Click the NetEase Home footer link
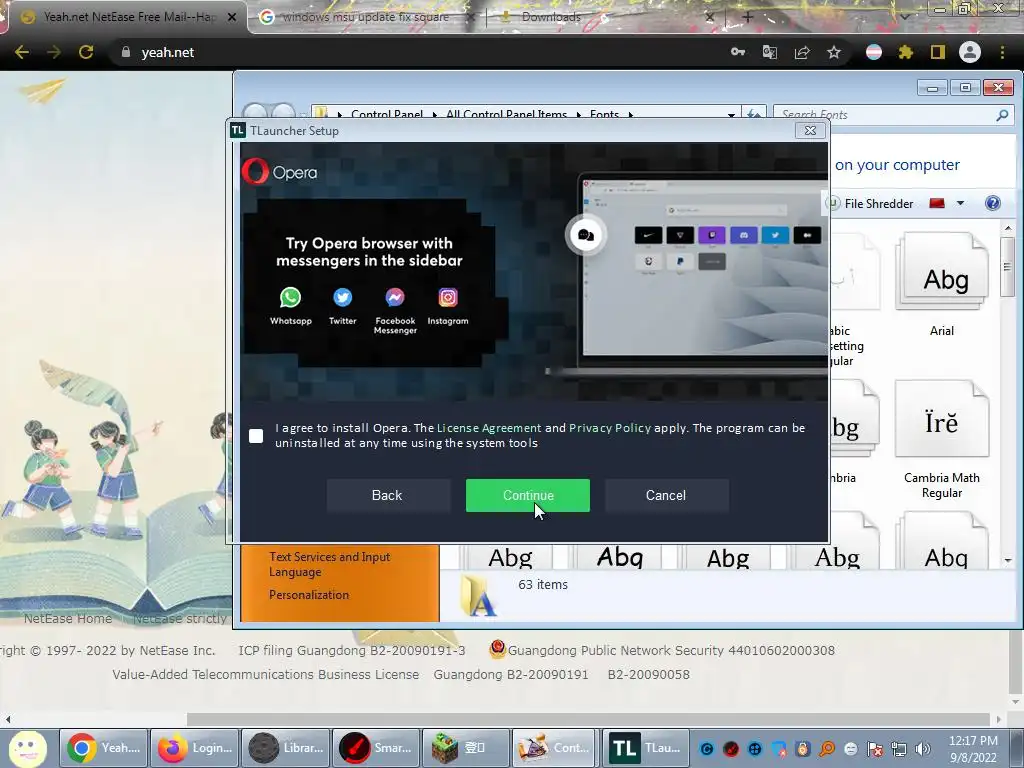The width and height of the screenshot is (1024, 768). click(68, 618)
